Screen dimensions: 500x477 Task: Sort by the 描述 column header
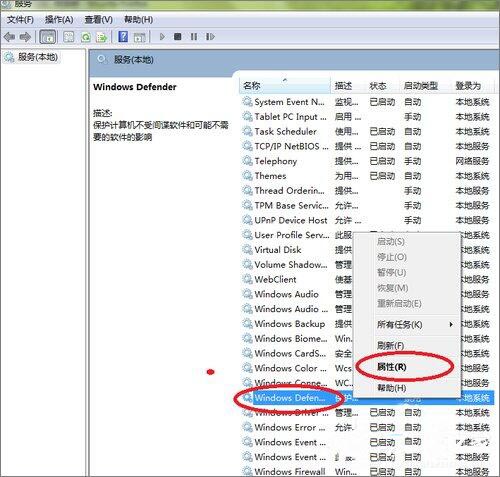click(348, 86)
